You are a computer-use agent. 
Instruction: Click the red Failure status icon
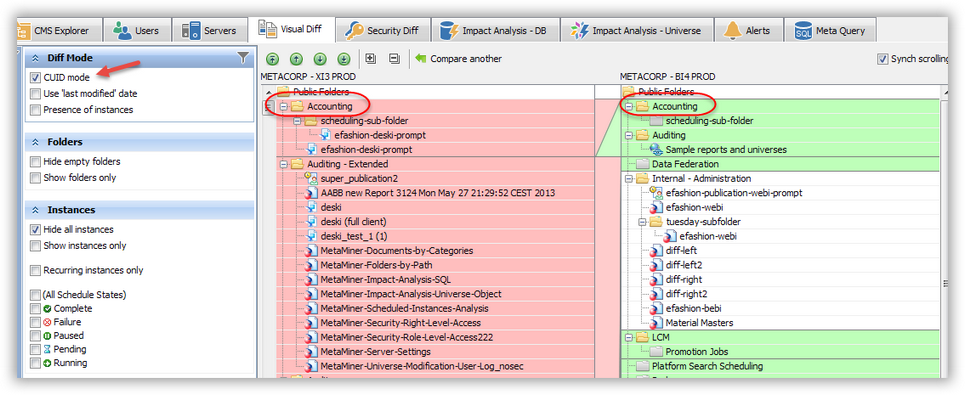(47, 322)
